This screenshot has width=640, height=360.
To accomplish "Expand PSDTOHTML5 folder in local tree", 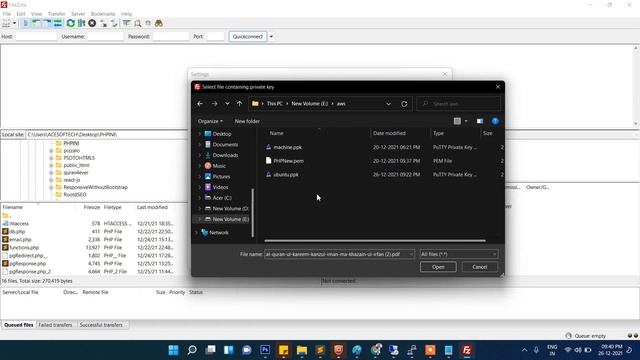I will click(x=51, y=158).
